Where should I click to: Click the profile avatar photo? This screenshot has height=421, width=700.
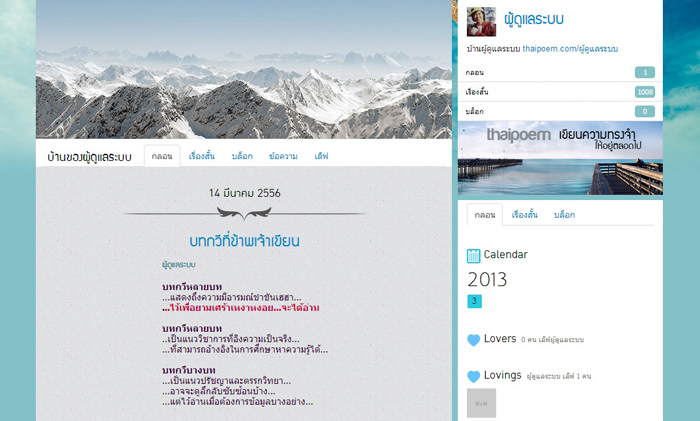point(482,21)
